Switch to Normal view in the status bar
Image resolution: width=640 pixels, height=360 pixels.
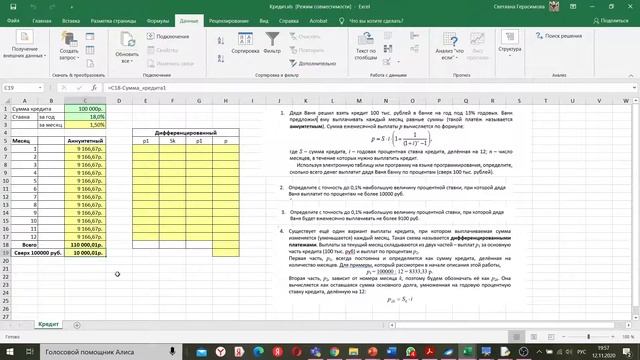pyautogui.click(x=516, y=337)
